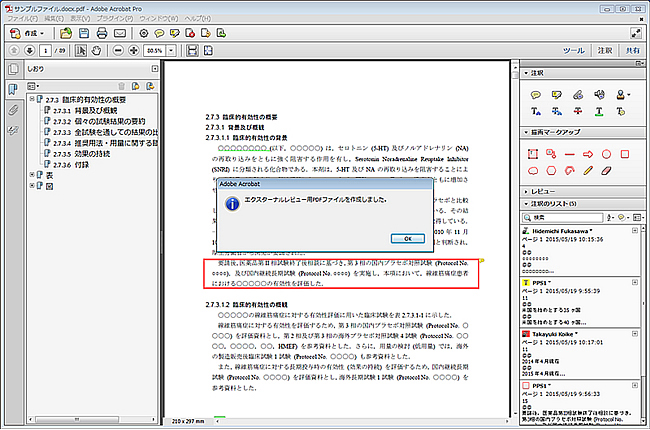Click the gear settings icon in toolbar
Image resolution: width=650 pixels, height=430 pixels.
143,33
